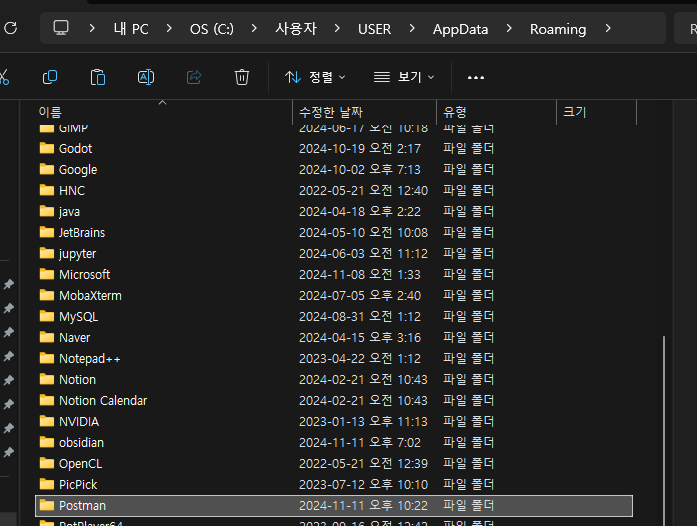This screenshot has height=526, width=697.
Task: Select the HNC folder icon
Action: click(x=47, y=190)
